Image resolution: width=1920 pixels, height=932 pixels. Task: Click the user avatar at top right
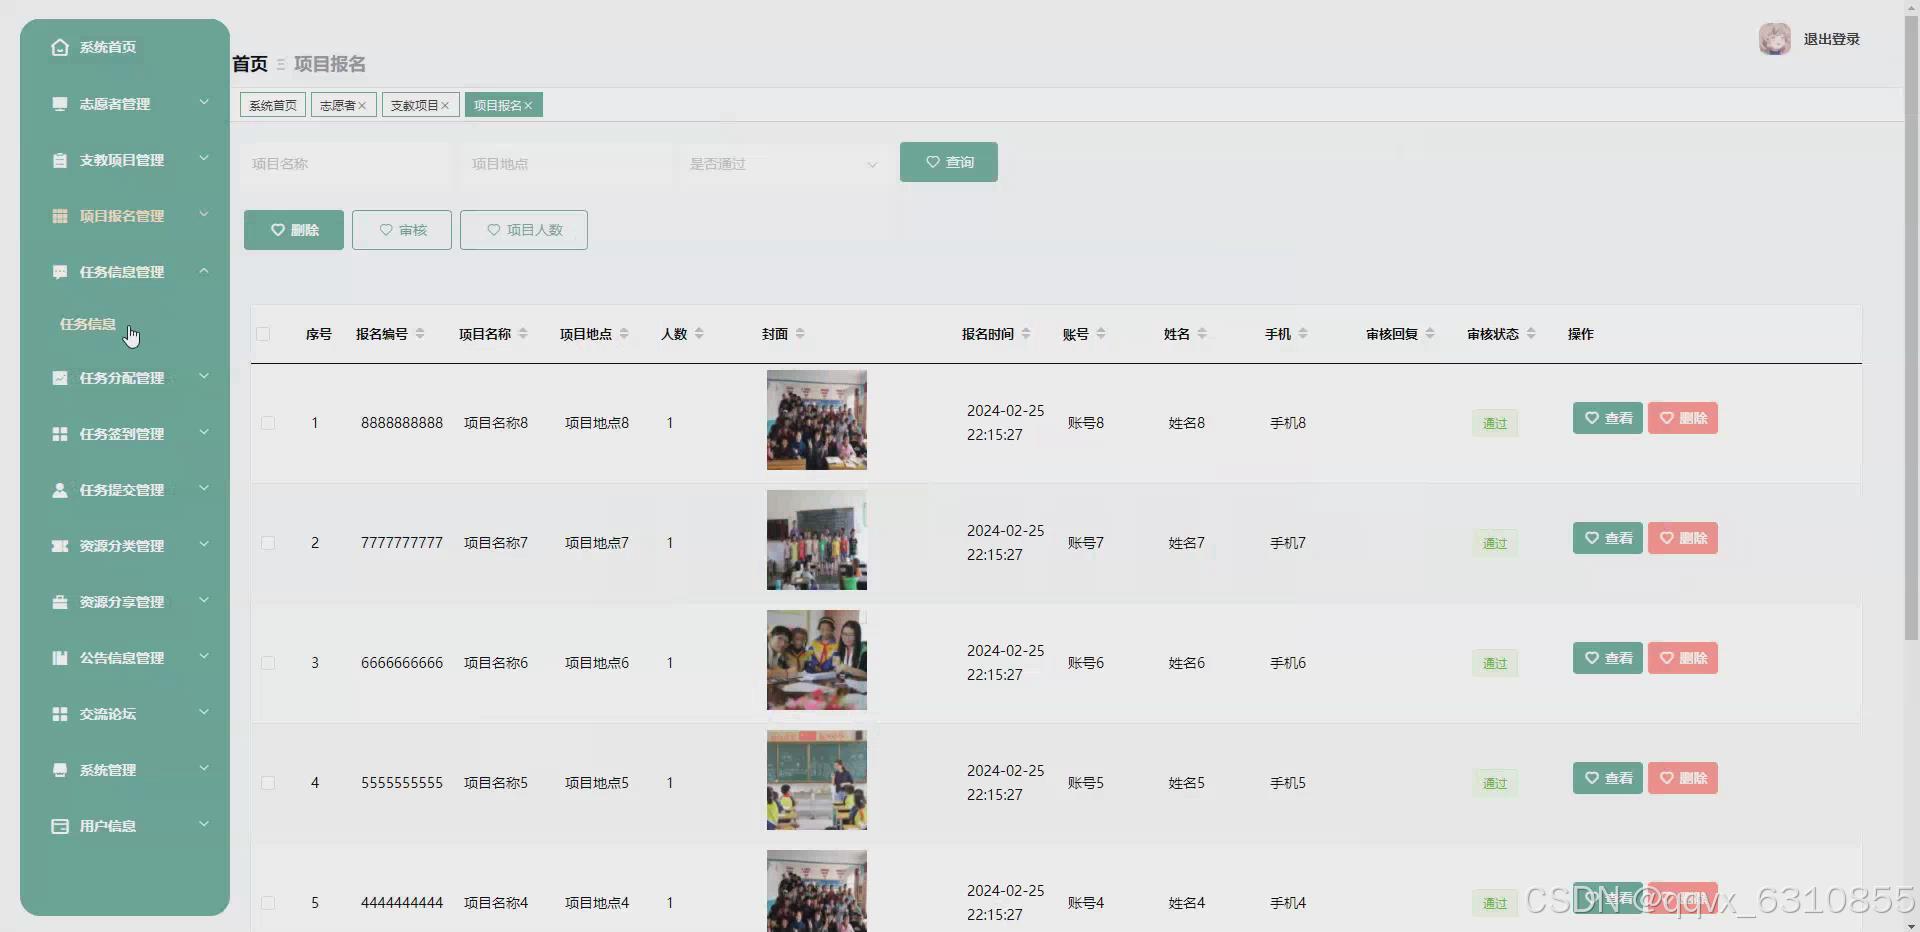pyautogui.click(x=1775, y=39)
